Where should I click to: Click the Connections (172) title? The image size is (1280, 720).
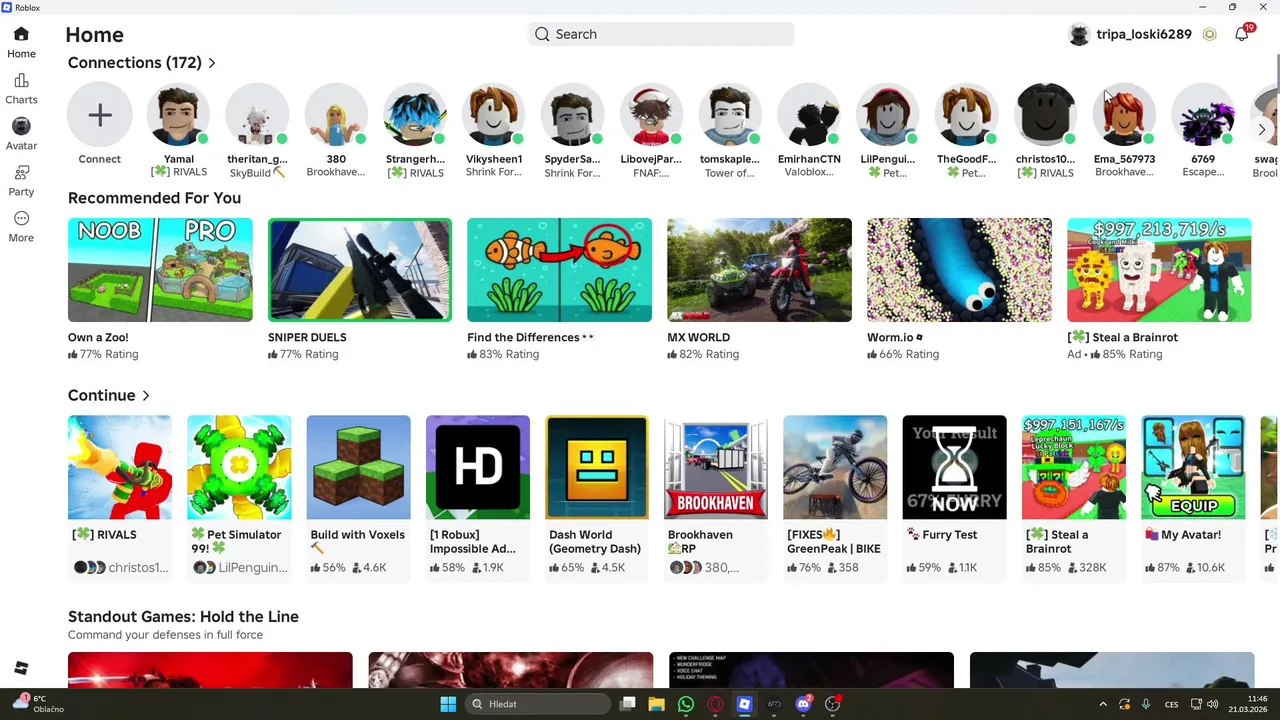(x=135, y=63)
